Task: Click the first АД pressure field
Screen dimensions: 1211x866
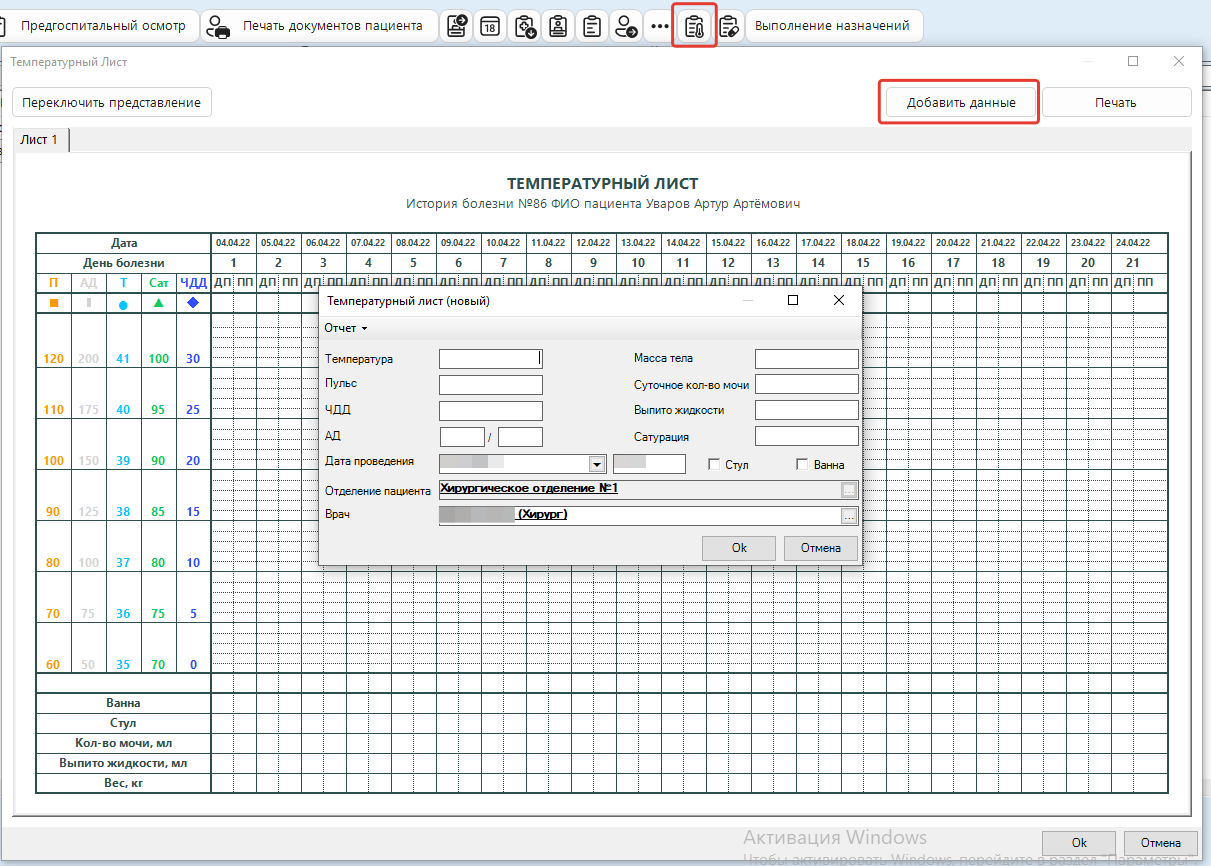Action: [462, 437]
